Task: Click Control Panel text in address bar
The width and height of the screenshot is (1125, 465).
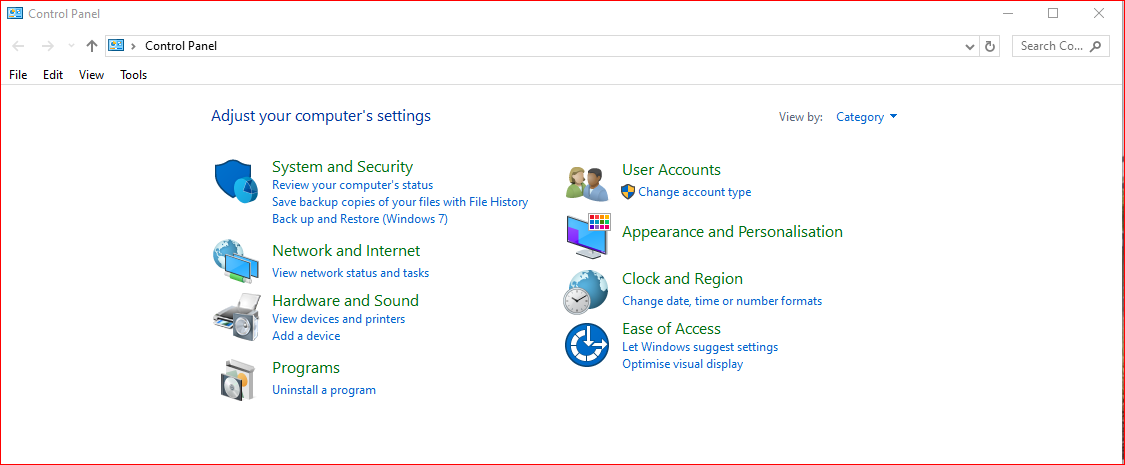Action: tap(181, 46)
